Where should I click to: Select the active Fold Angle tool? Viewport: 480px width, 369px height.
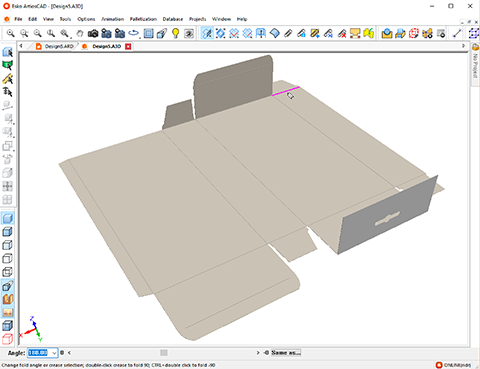pyautogui.click(x=207, y=33)
